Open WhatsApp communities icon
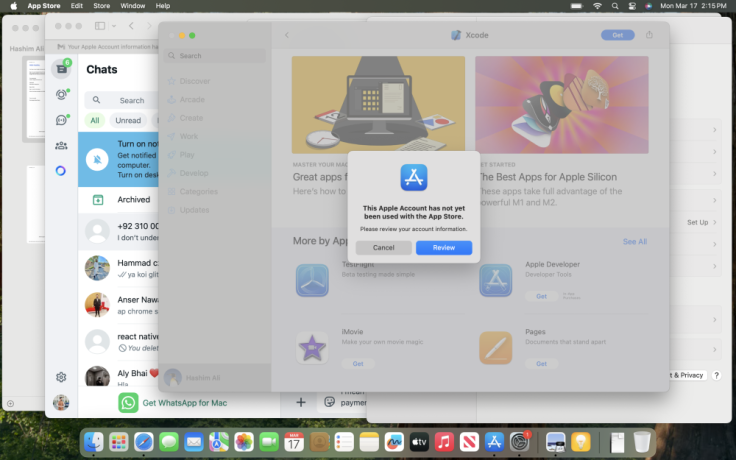This screenshot has width=736, height=460. pyautogui.click(x=61, y=146)
